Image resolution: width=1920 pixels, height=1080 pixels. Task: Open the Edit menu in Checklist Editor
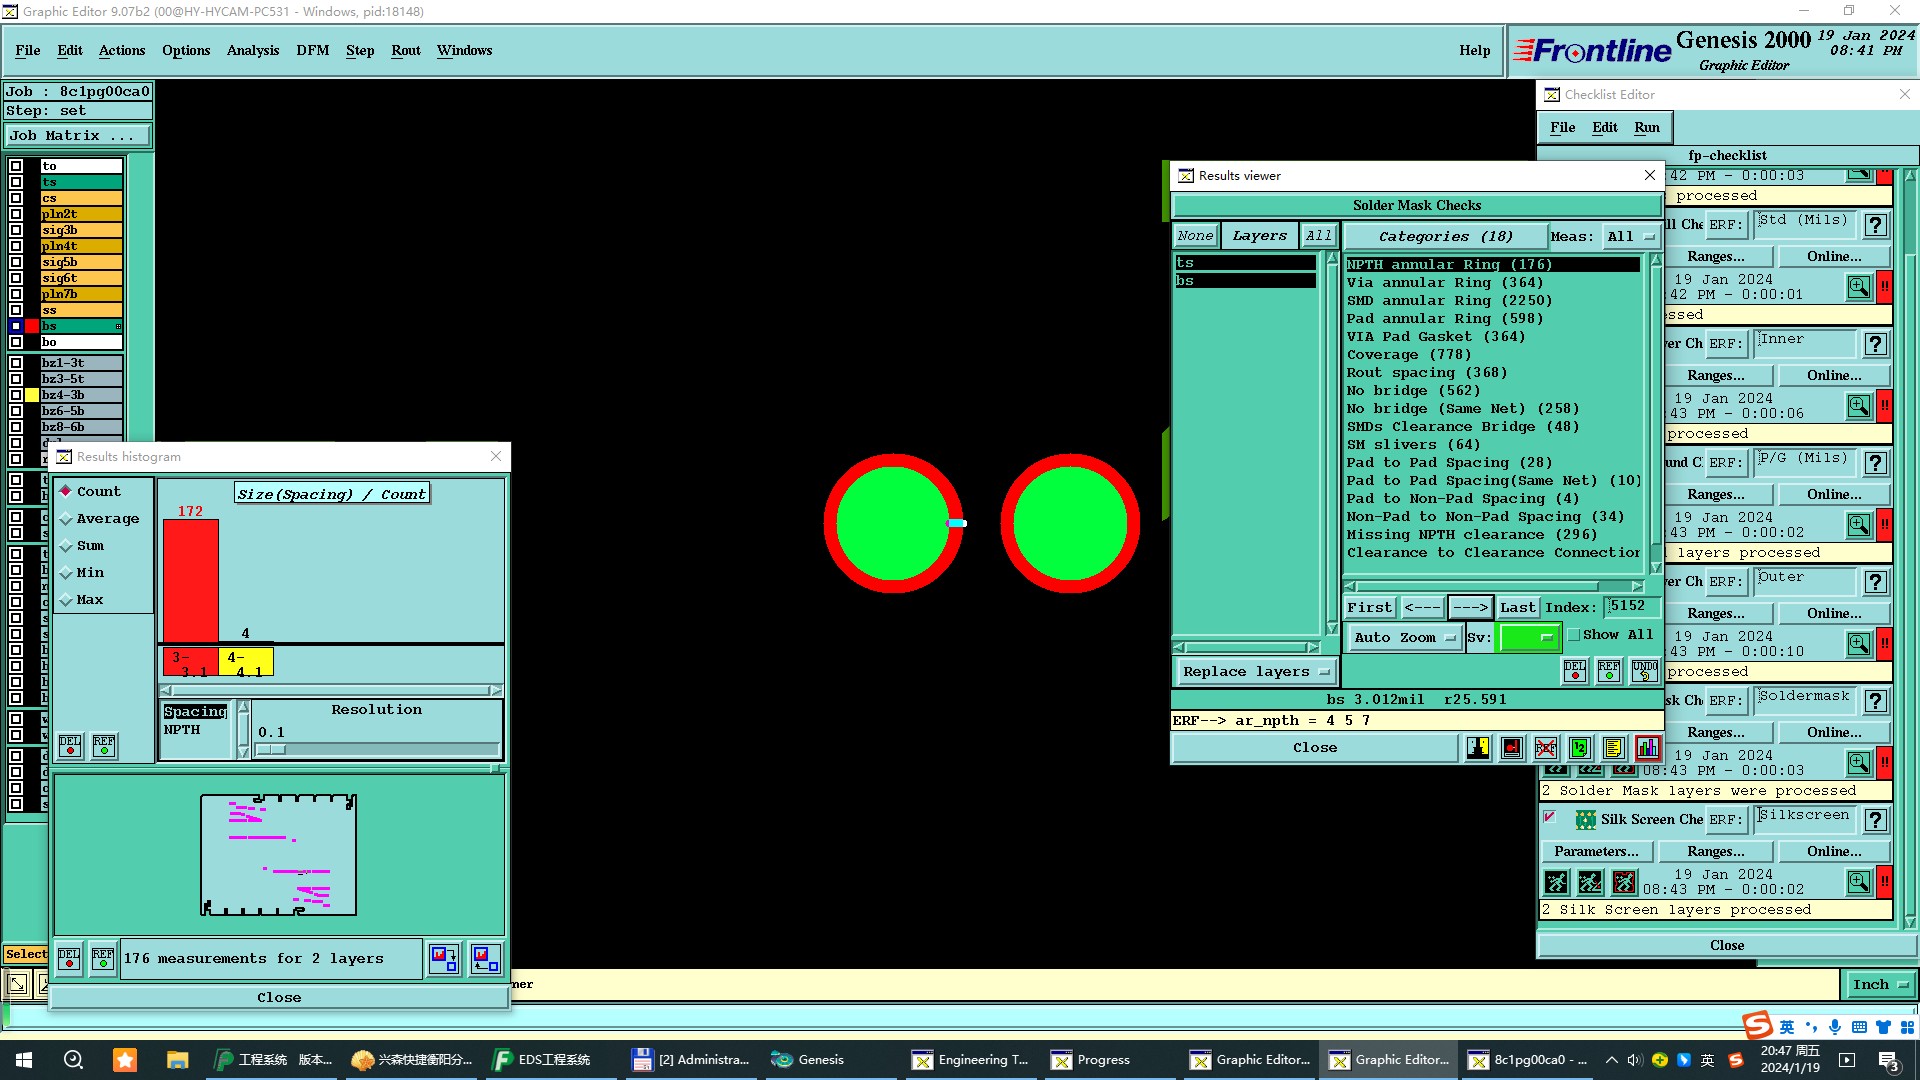1605,127
